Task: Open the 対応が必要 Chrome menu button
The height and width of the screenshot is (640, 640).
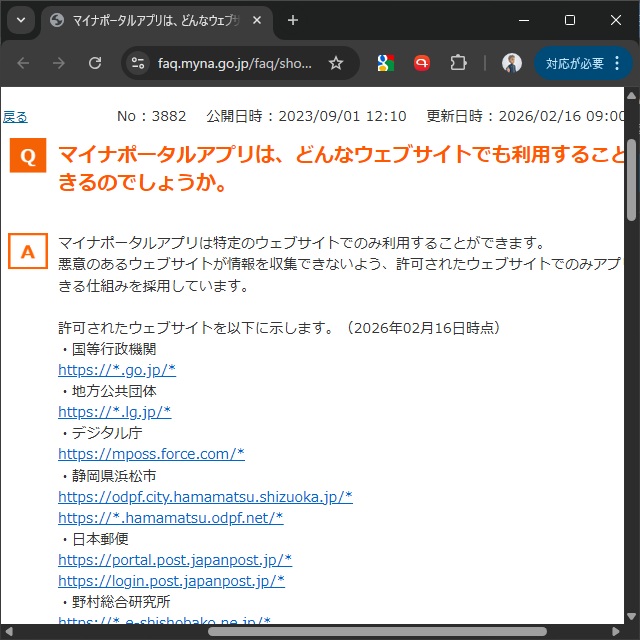Action: point(583,63)
